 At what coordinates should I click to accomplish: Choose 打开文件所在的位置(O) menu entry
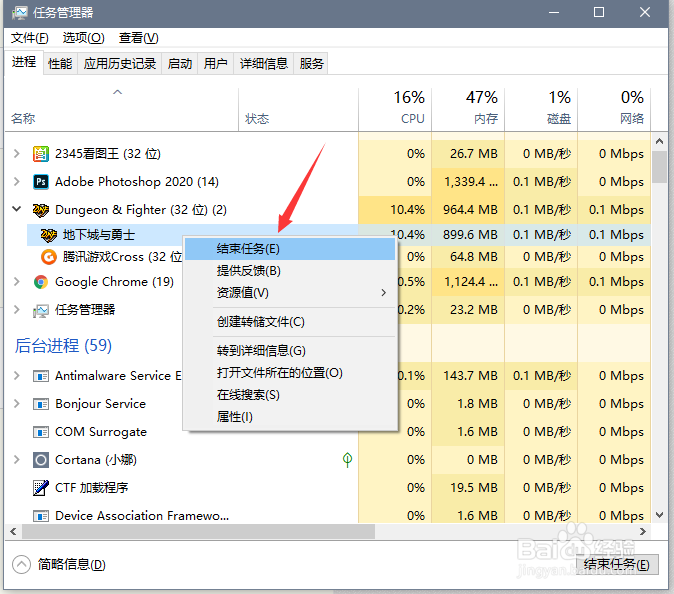(290, 373)
